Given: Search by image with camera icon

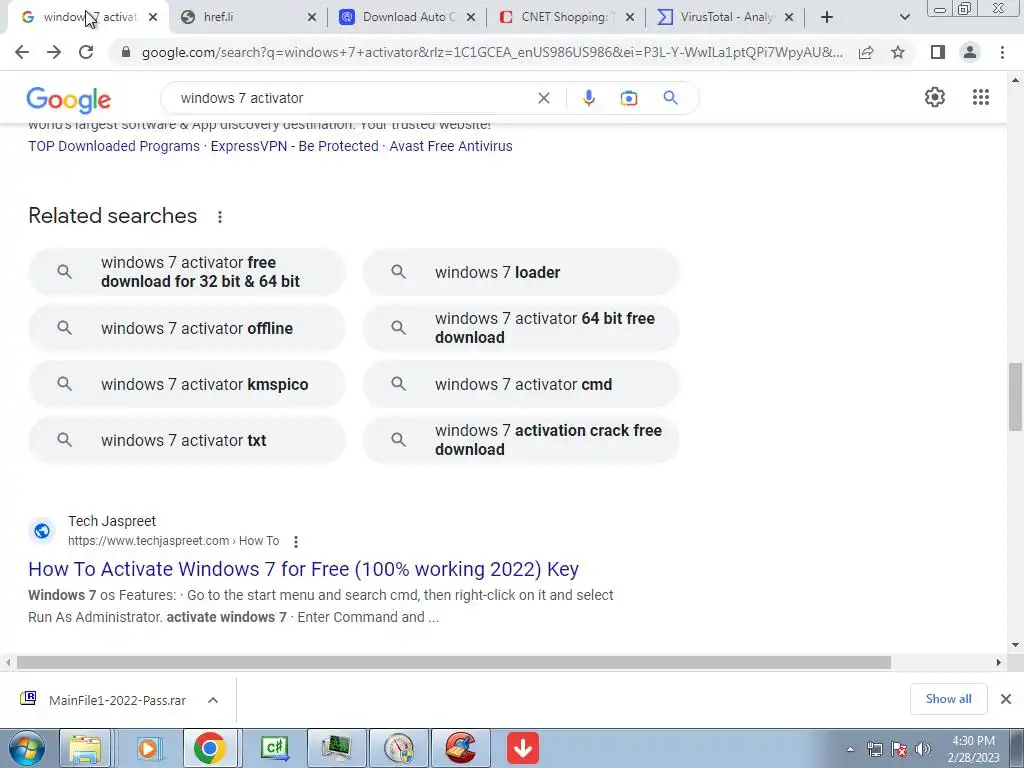Looking at the screenshot, I should 628,98.
